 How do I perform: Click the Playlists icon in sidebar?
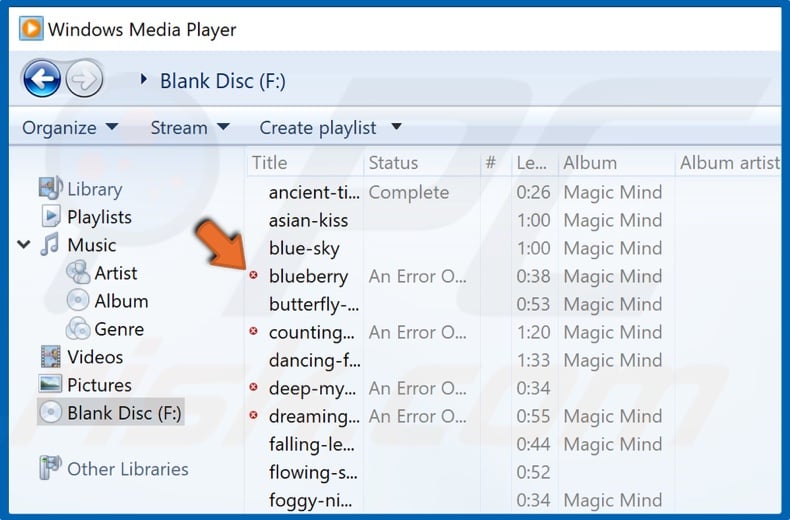(x=51, y=216)
